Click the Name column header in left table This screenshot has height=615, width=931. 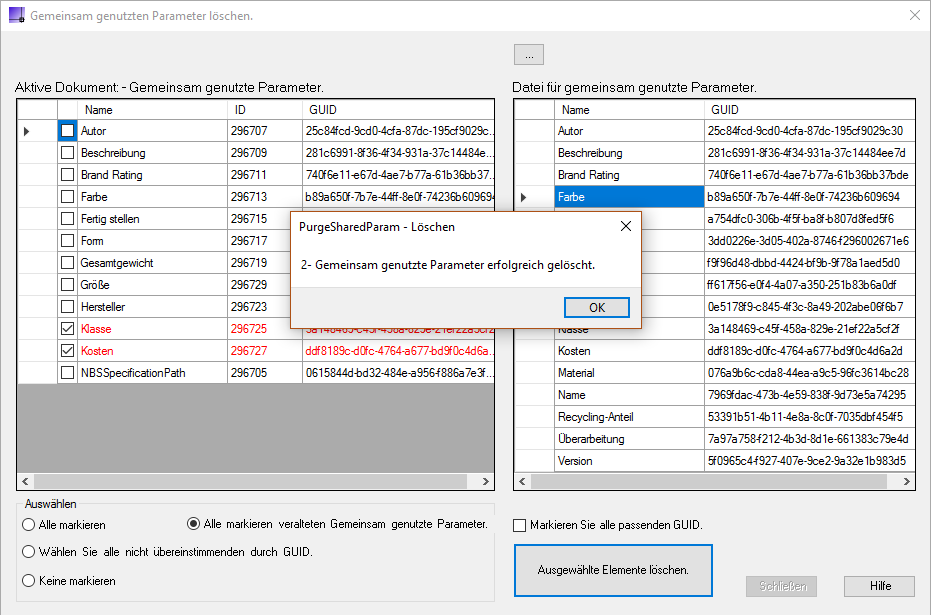[152, 110]
